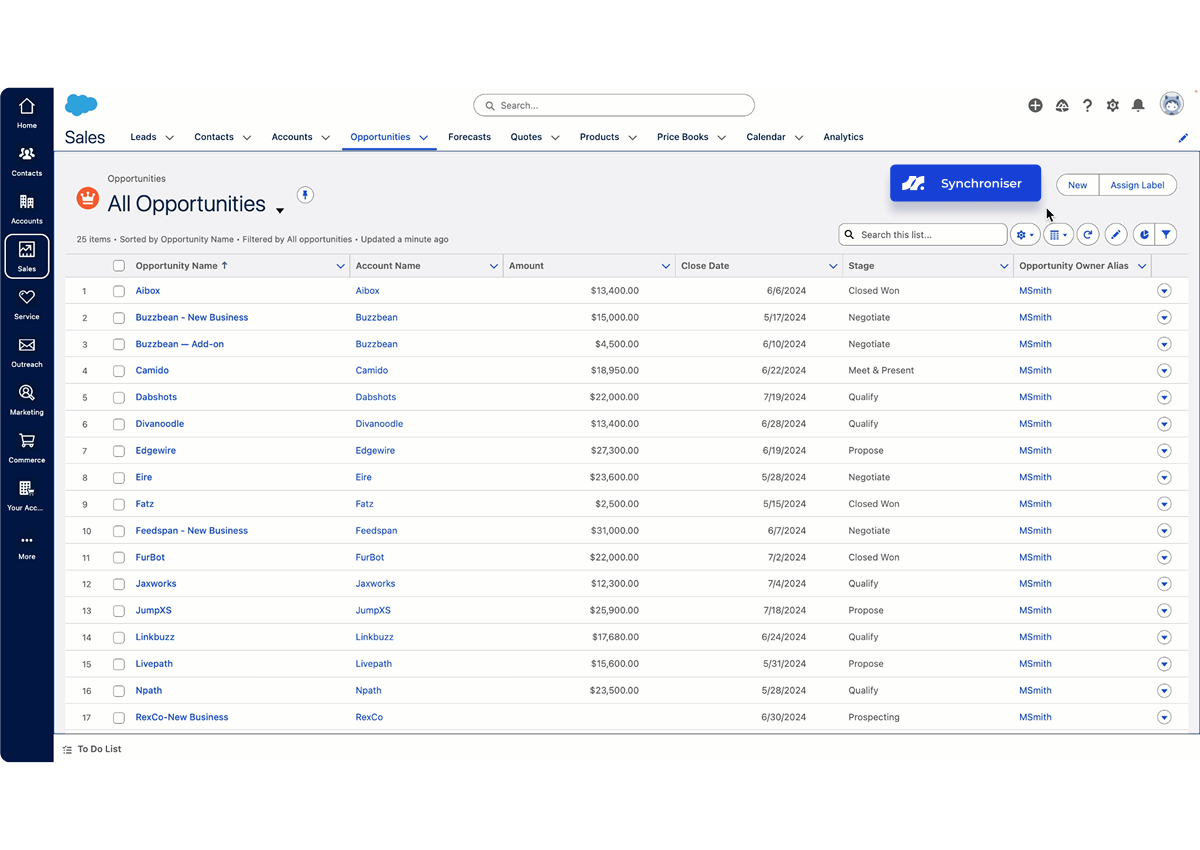This screenshot has height=850, width=1200.
Task: Open the Feedspan - New Business opportunity
Action: click(192, 531)
